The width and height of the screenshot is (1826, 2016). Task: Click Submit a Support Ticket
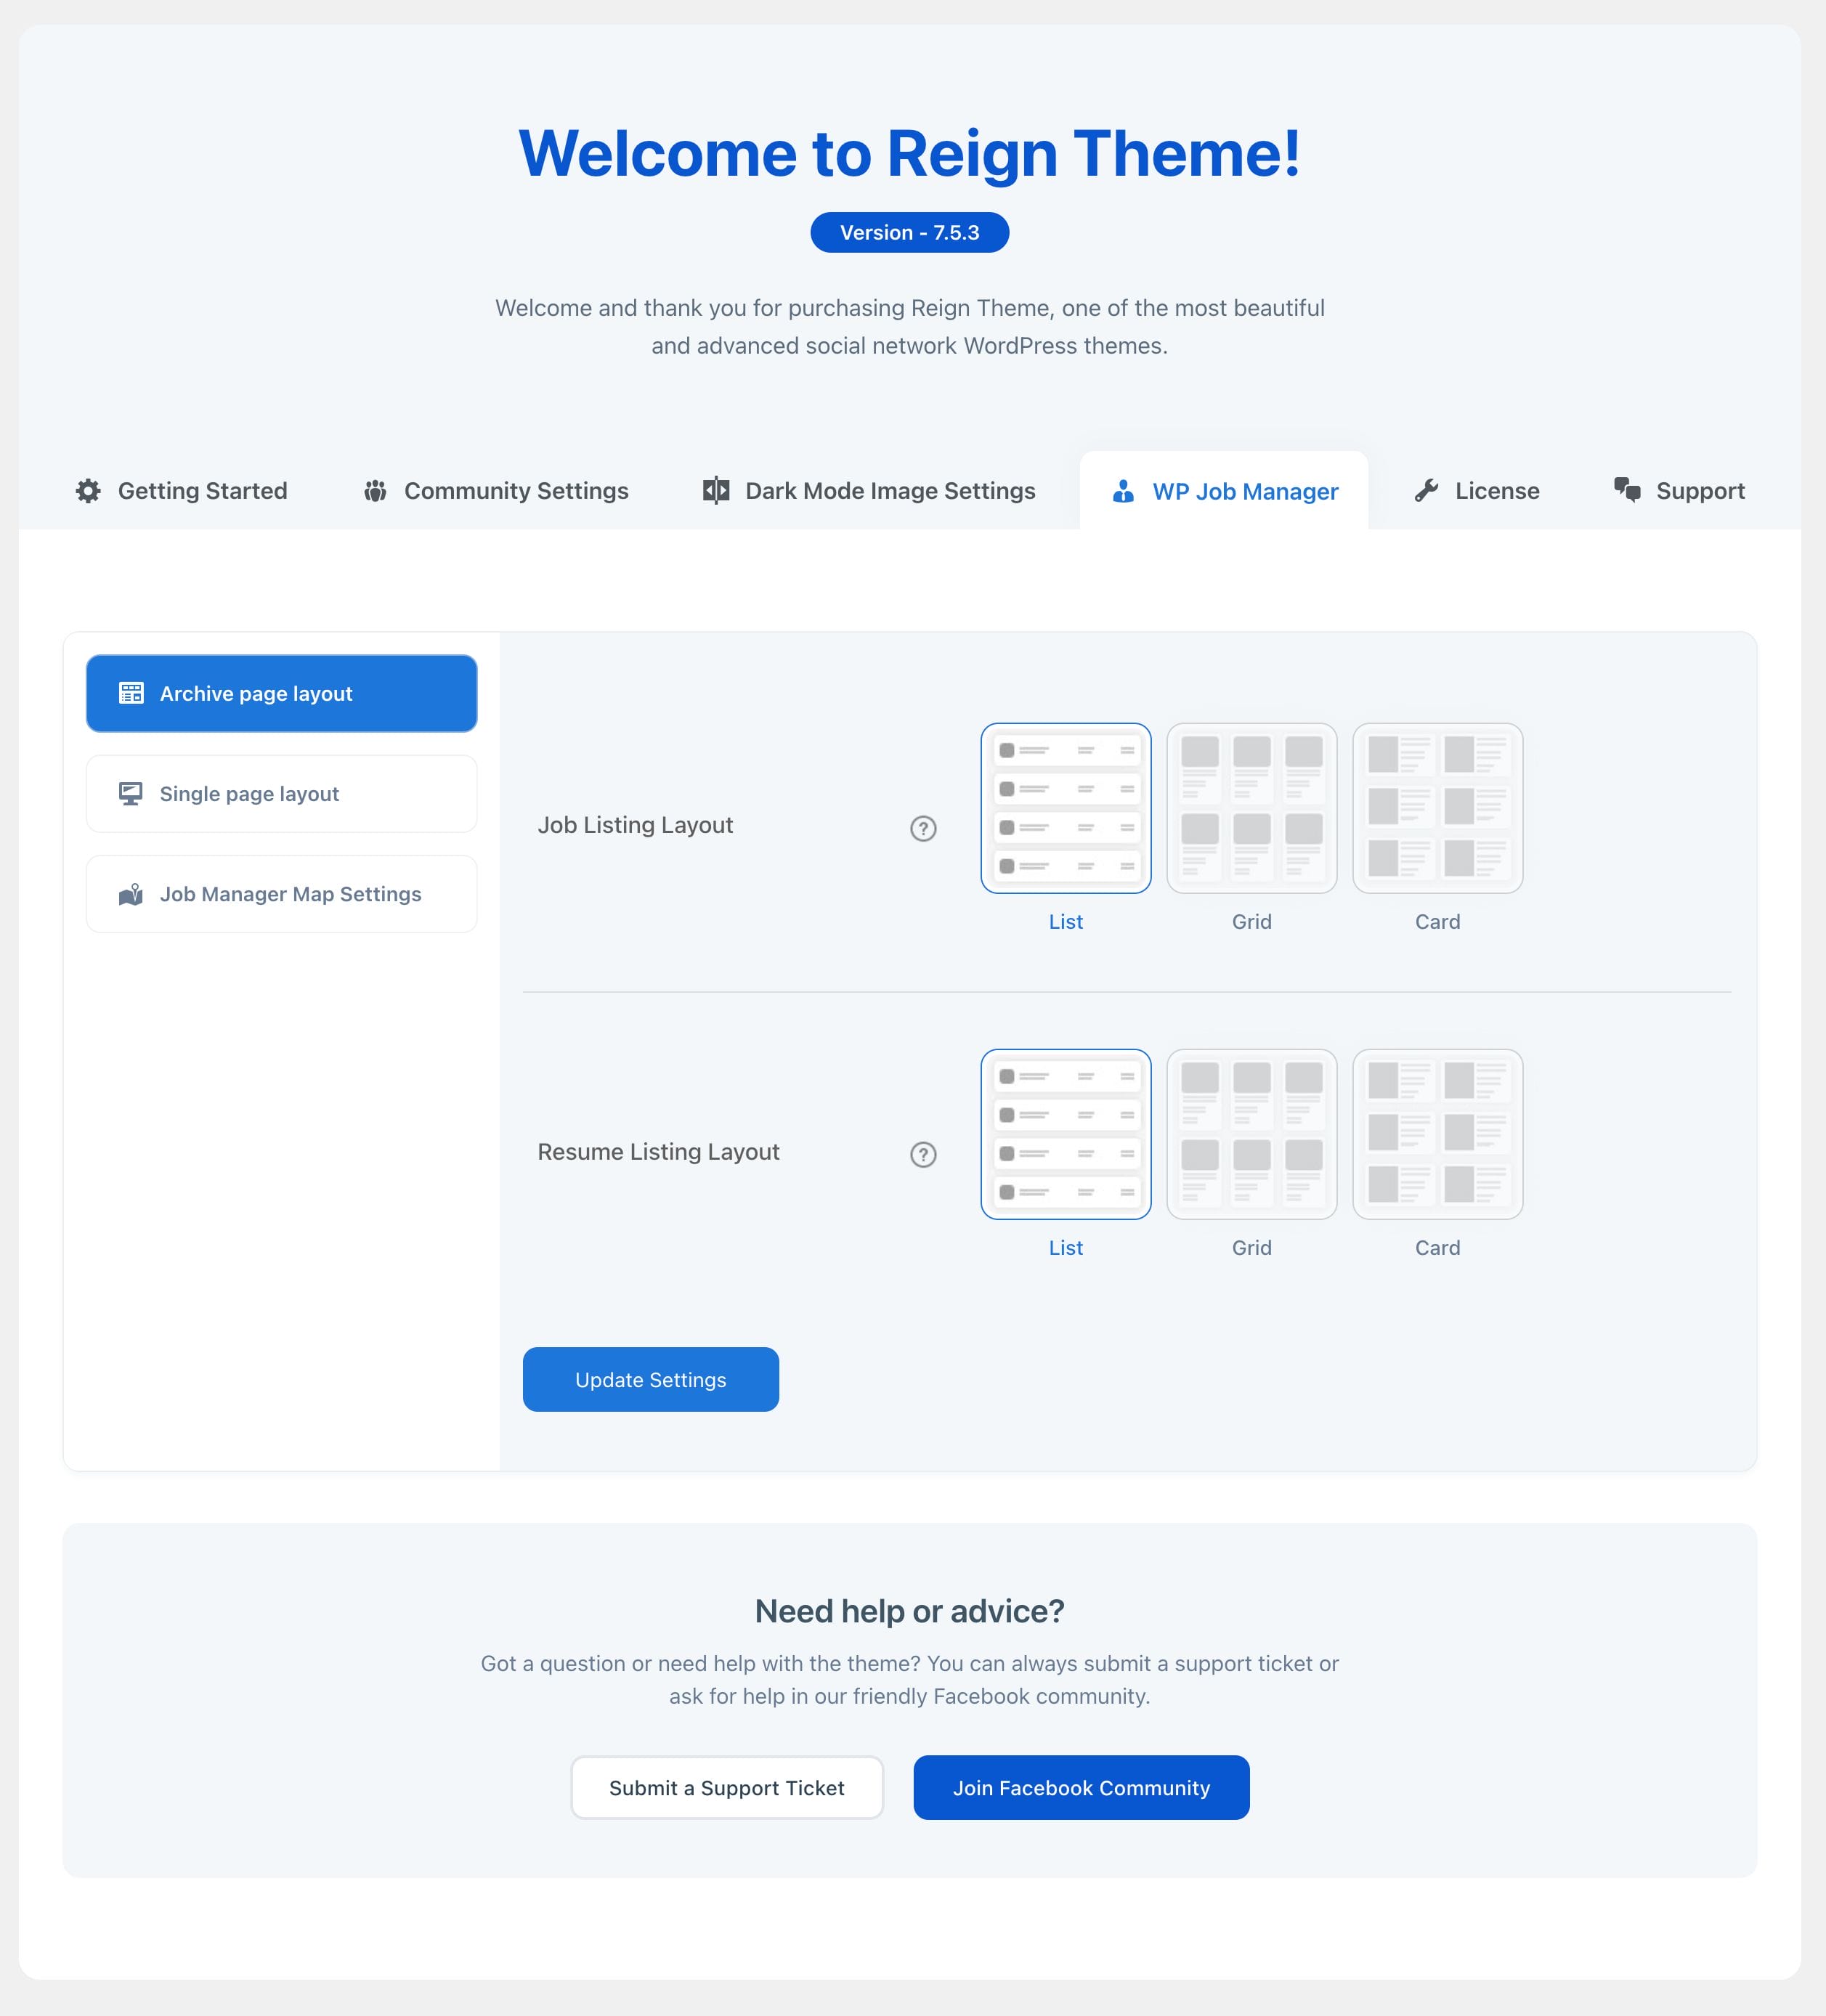click(726, 1788)
